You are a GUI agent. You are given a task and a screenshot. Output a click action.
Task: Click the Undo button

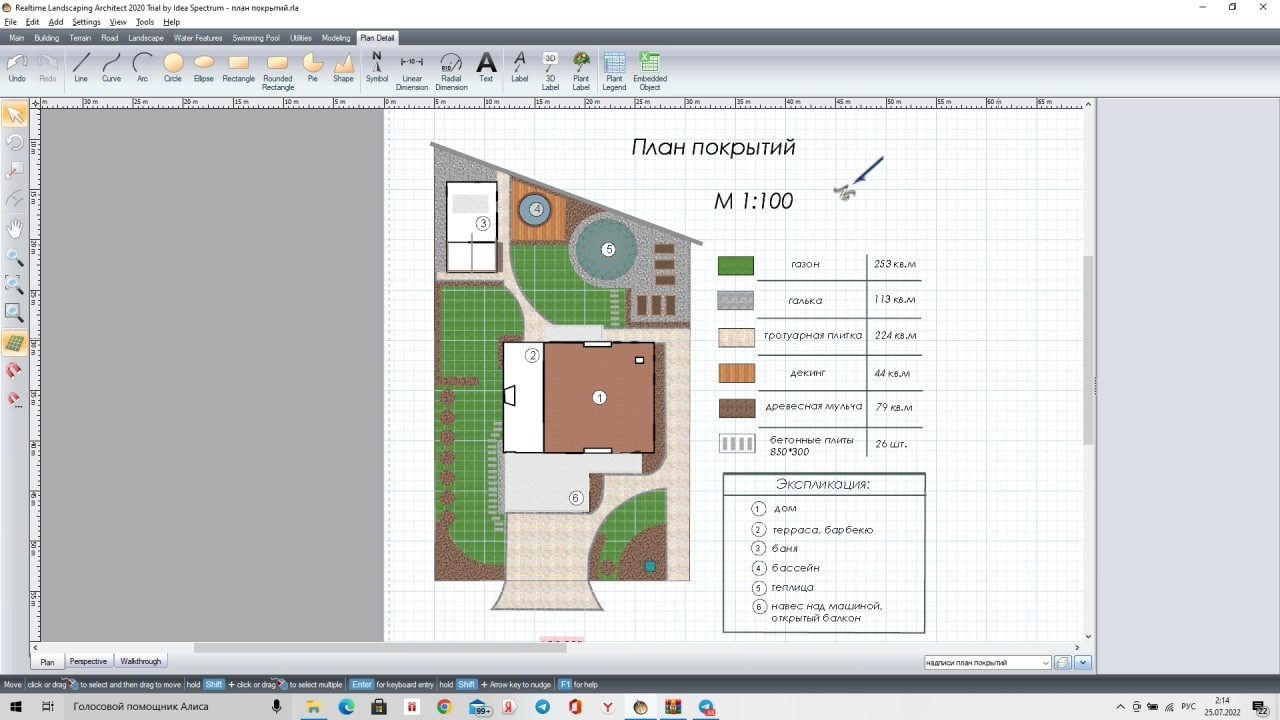(17, 67)
